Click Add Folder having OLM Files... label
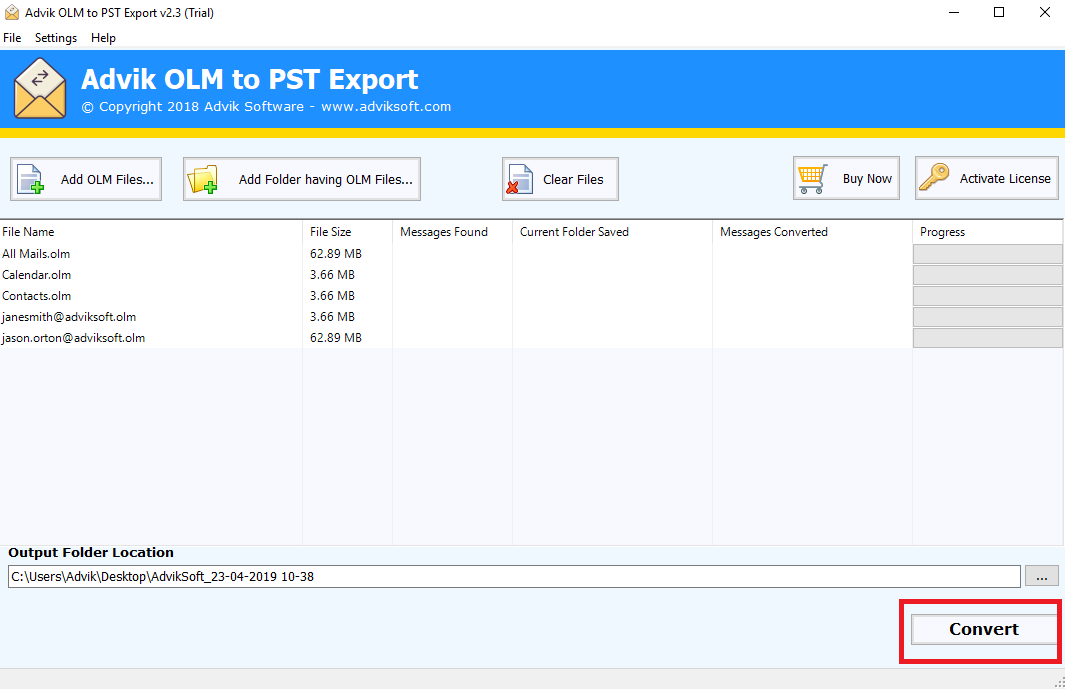 325,179
